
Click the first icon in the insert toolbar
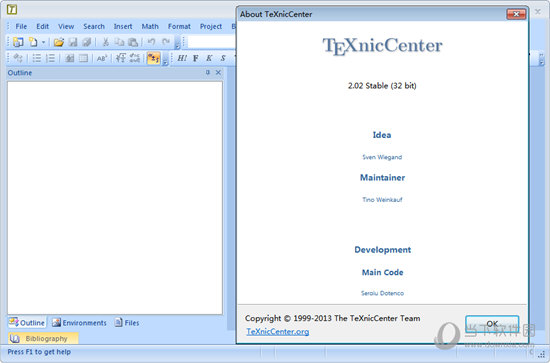click(x=18, y=58)
